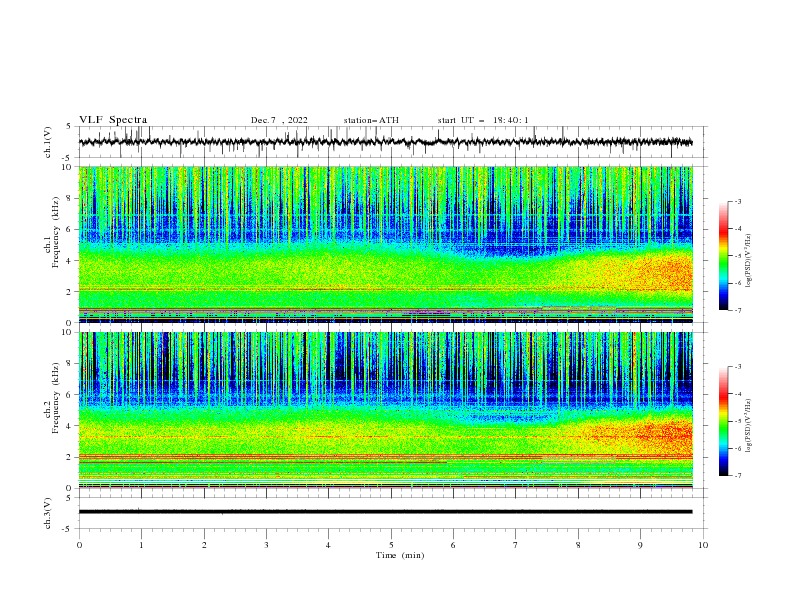792x612 pixels.
Task: Click the 'log(PSD)(V²/Hz)' label beside the ch.2 colorbar
Action: click(749, 425)
